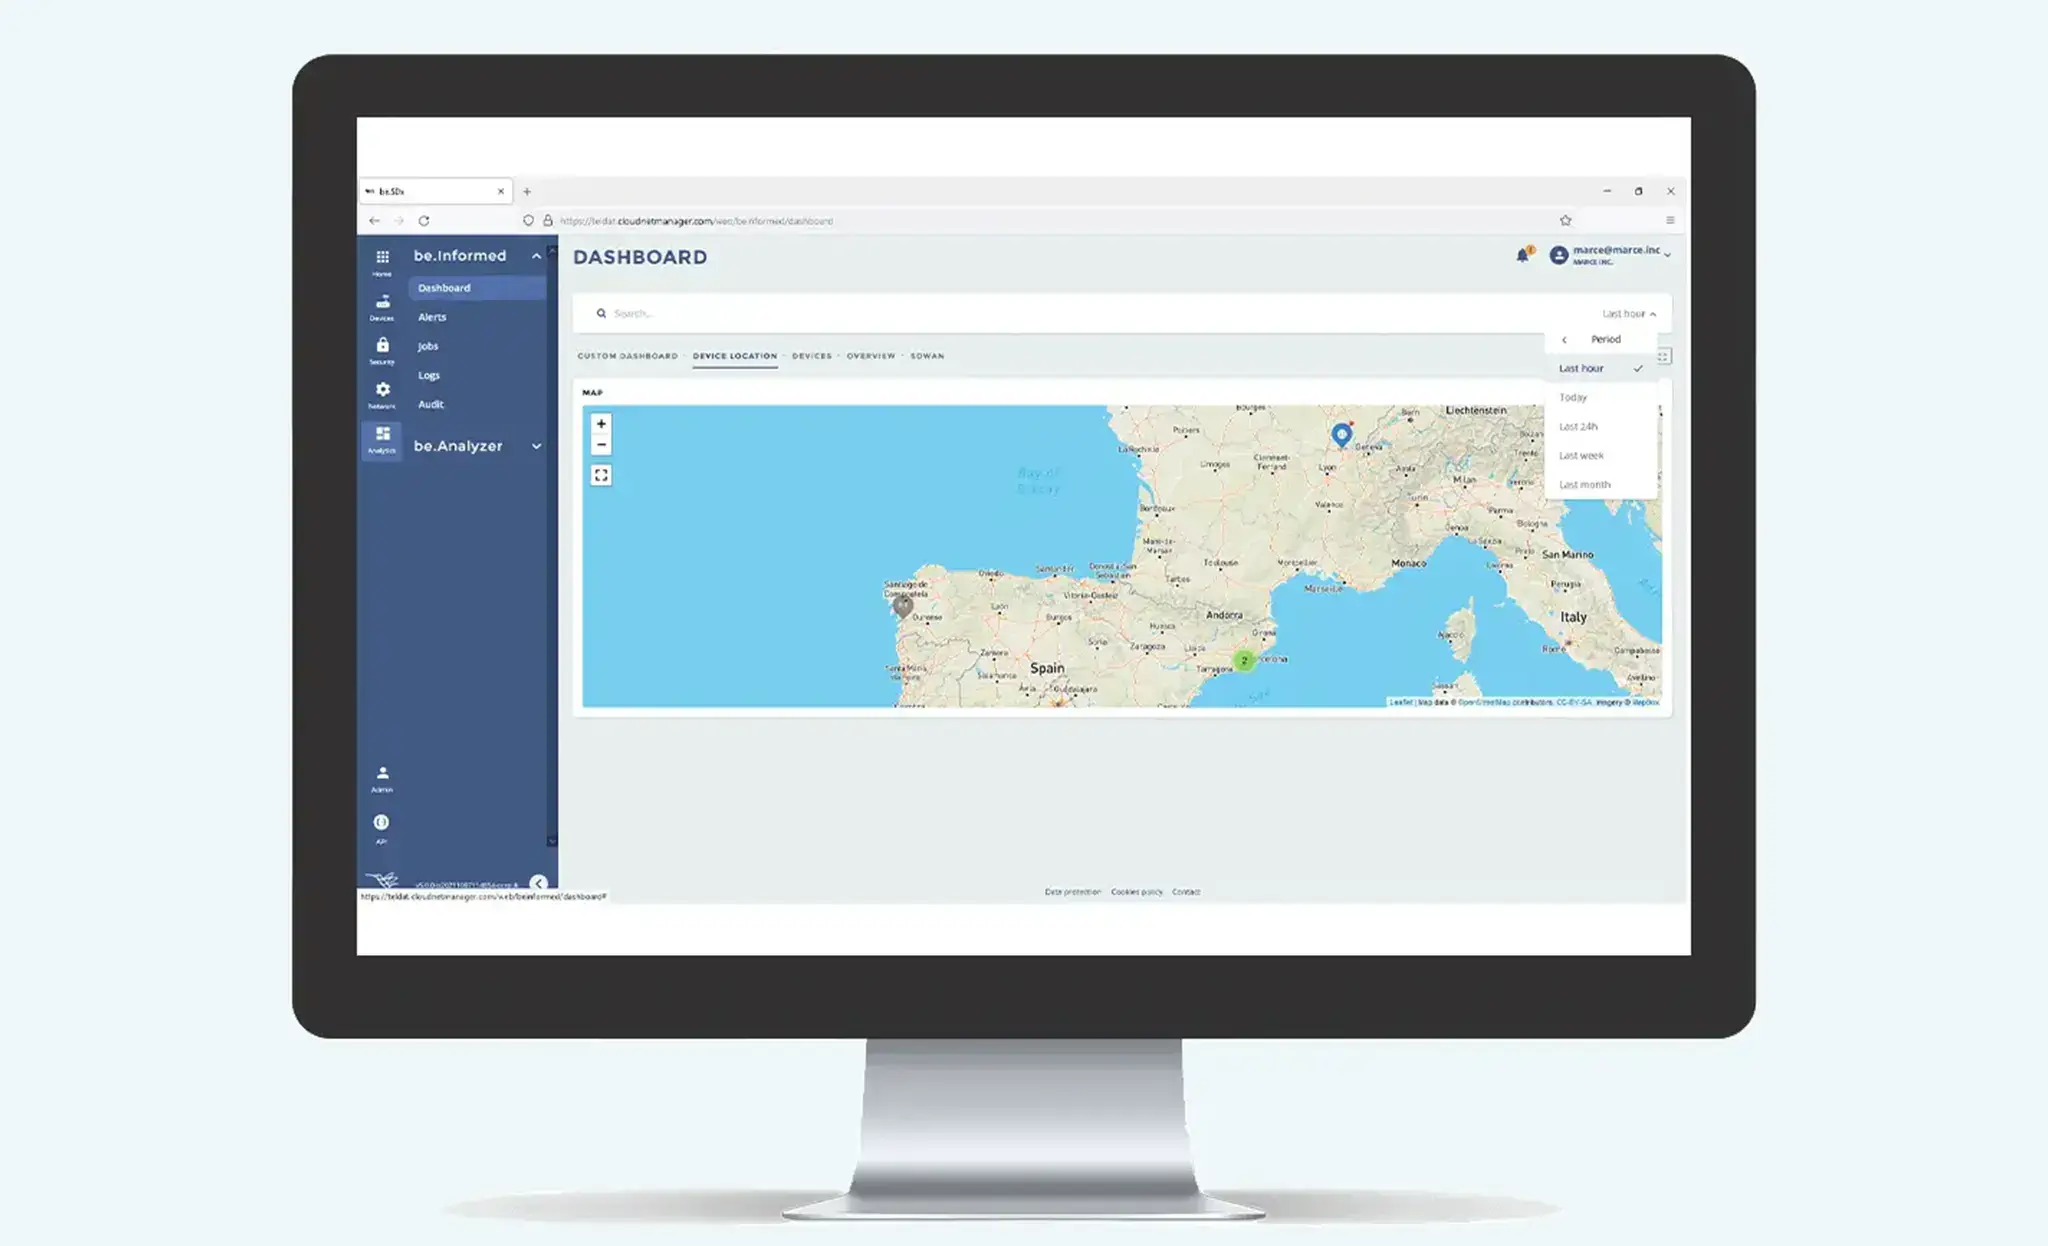Screen dimensions: 2048x1246
Task: Bookmark this page with star icon
Action: coord(1566,220)
